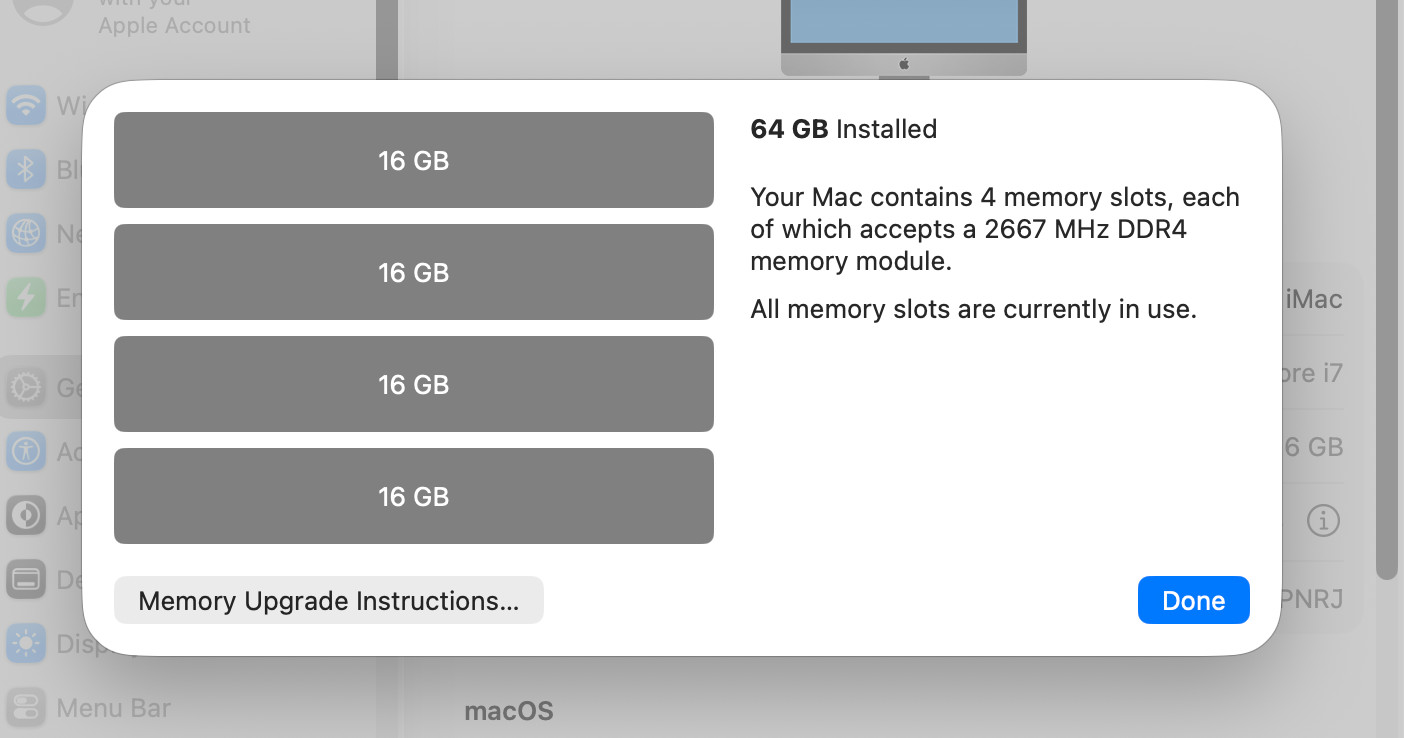Click the green Energy bolt icon
Screen dimensions: 1404x738
click(27, 297)
